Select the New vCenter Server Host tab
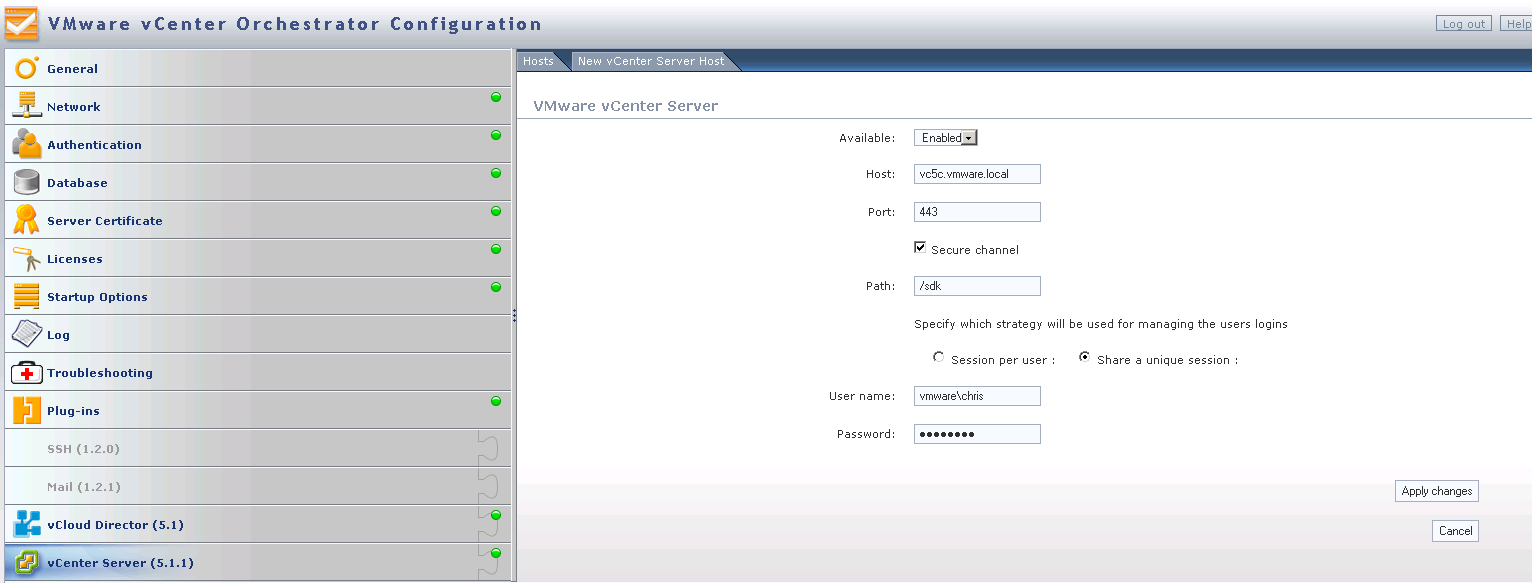This screenshot has height=583, width=1532. 651,61
